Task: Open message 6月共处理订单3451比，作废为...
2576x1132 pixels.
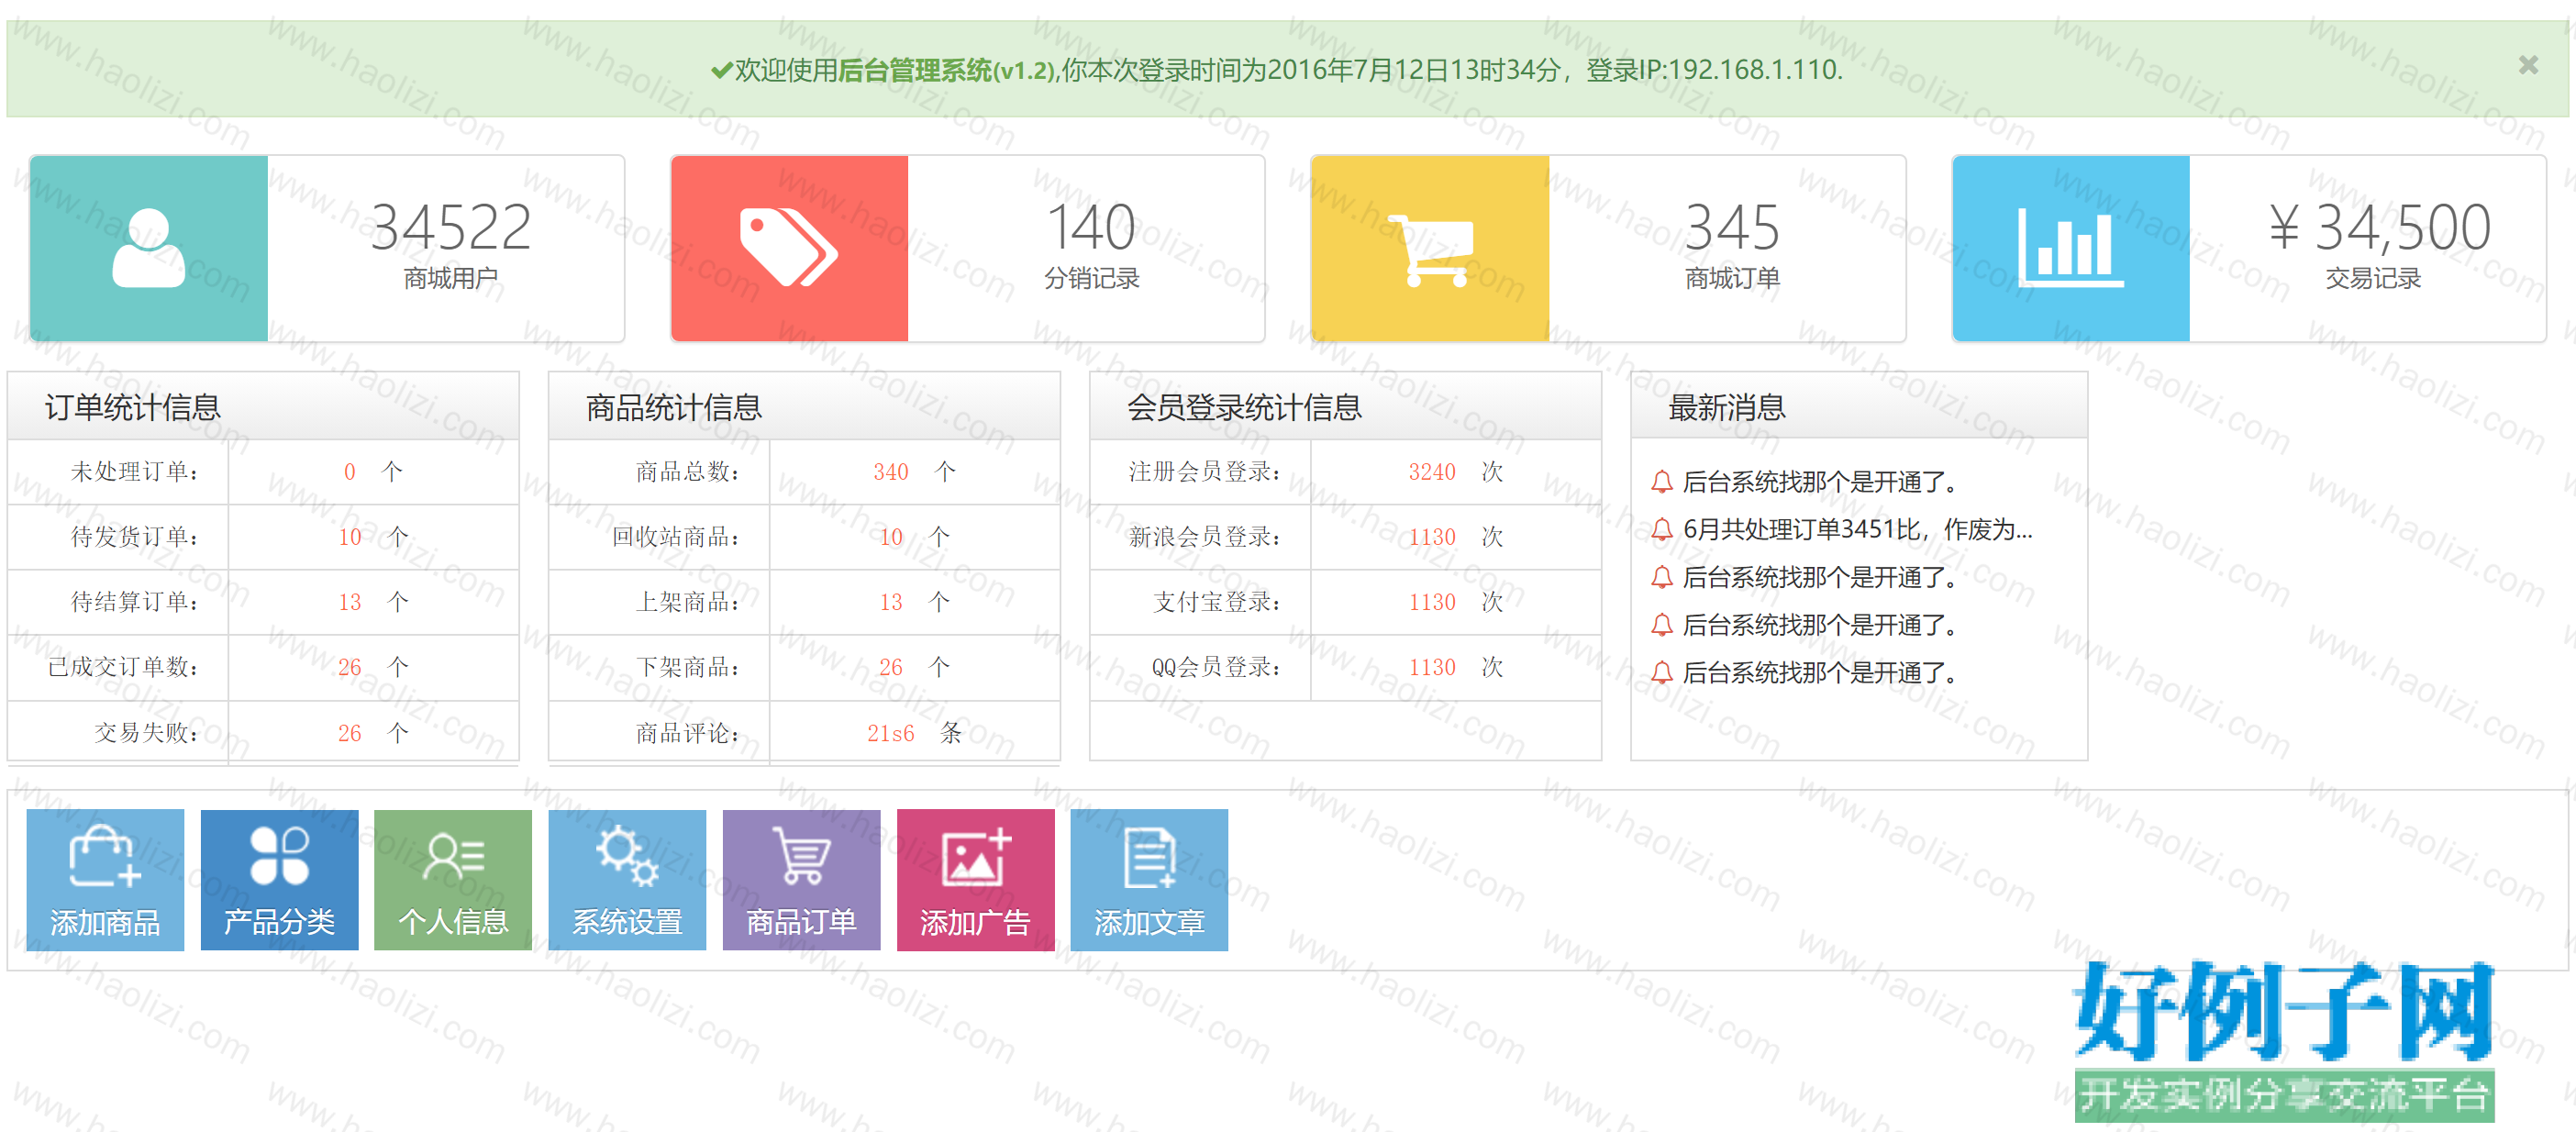Action: [1858, 529]
